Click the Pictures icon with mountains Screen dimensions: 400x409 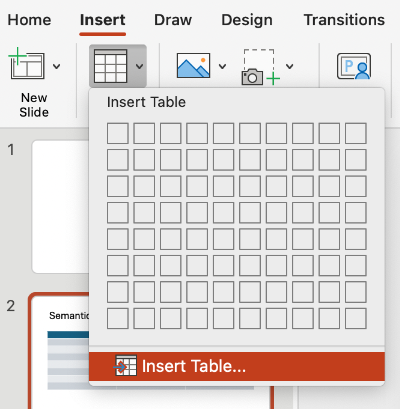coord(193,65)
